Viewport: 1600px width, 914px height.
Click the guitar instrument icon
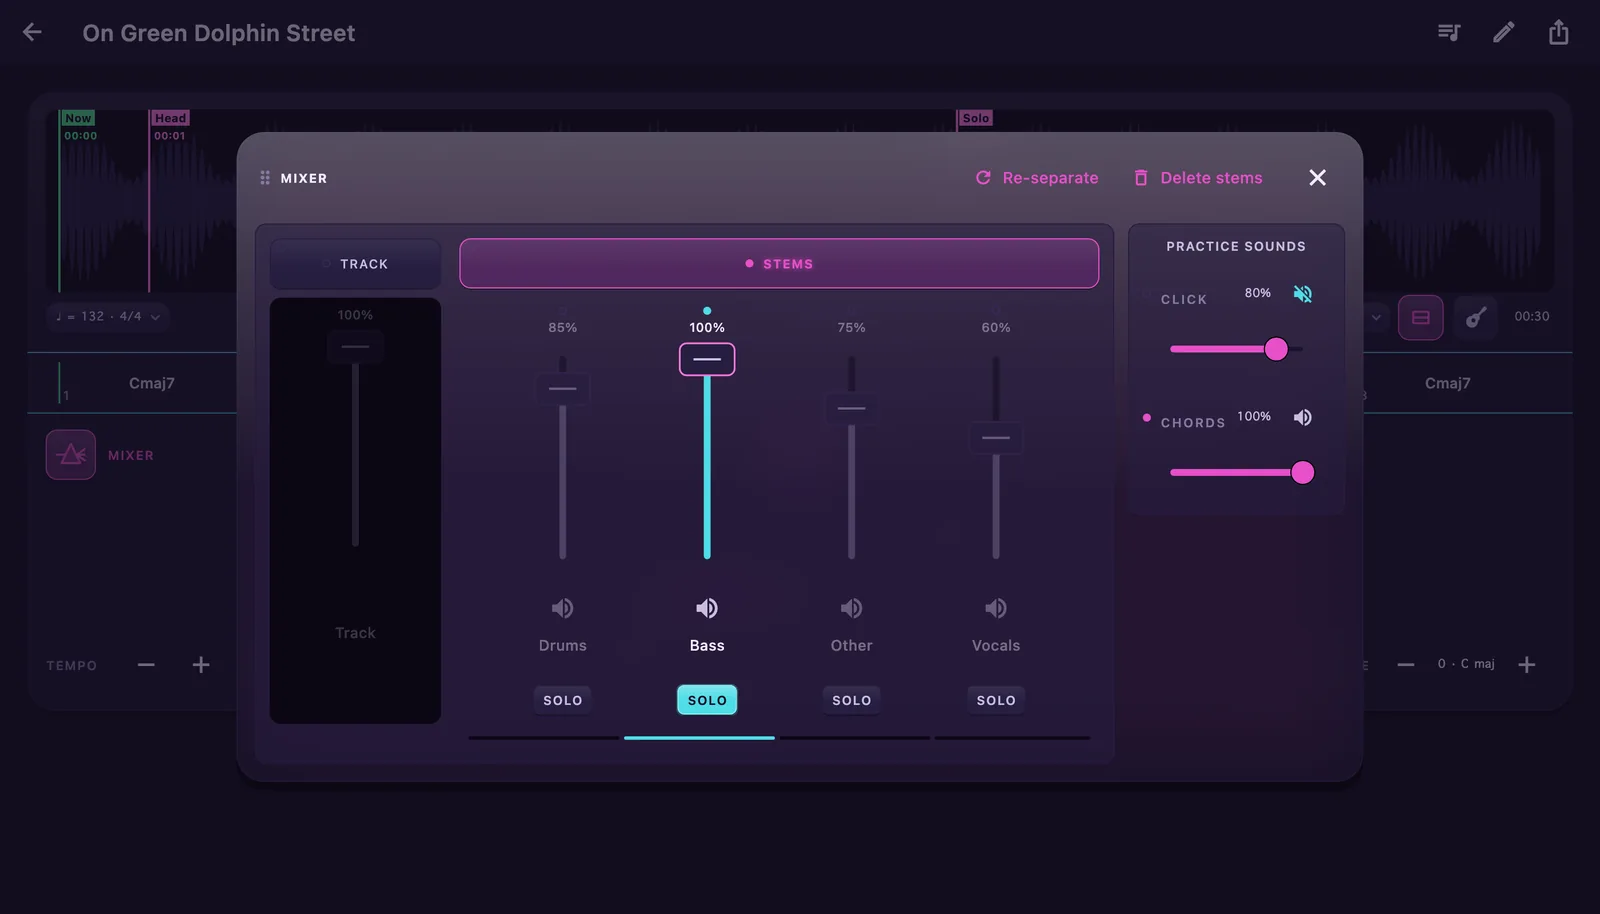point(1475,318)
